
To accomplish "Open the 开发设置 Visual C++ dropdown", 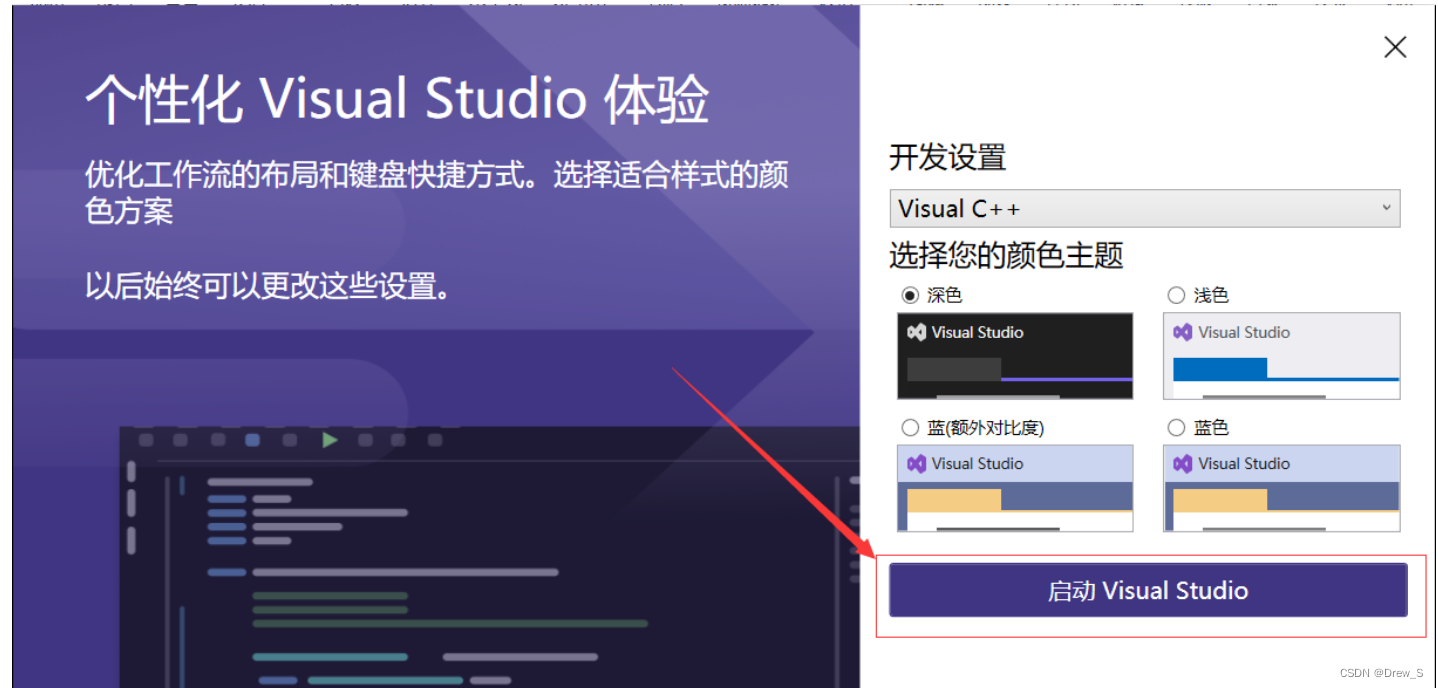I will pos(1145,209).
